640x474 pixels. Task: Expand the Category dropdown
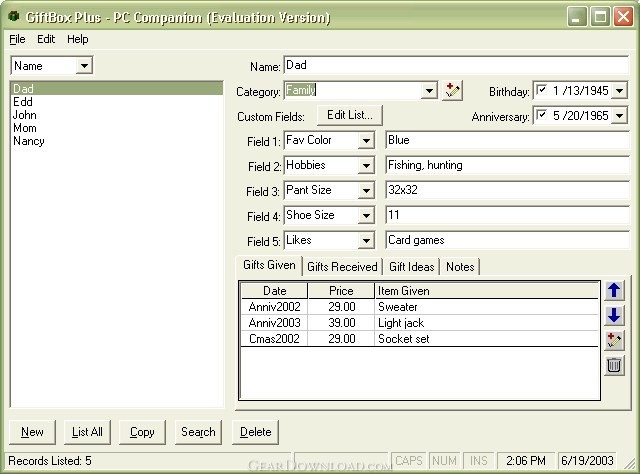[429, 91]
